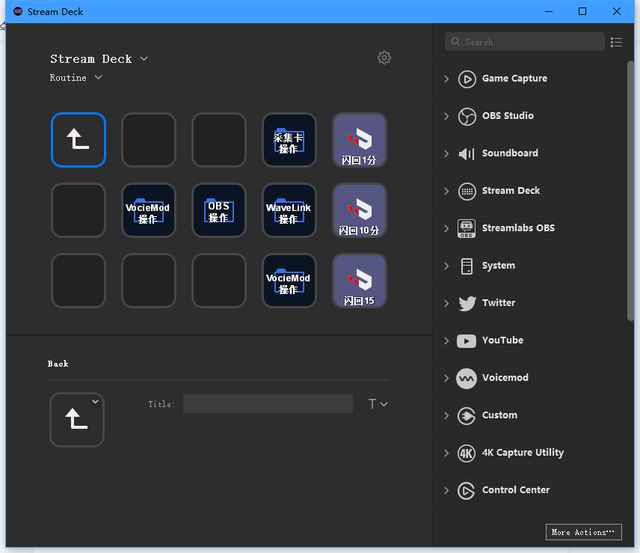Open the 采集卡操作 folder key
Screen dimensions: 640x553
(x=289, y=140)
